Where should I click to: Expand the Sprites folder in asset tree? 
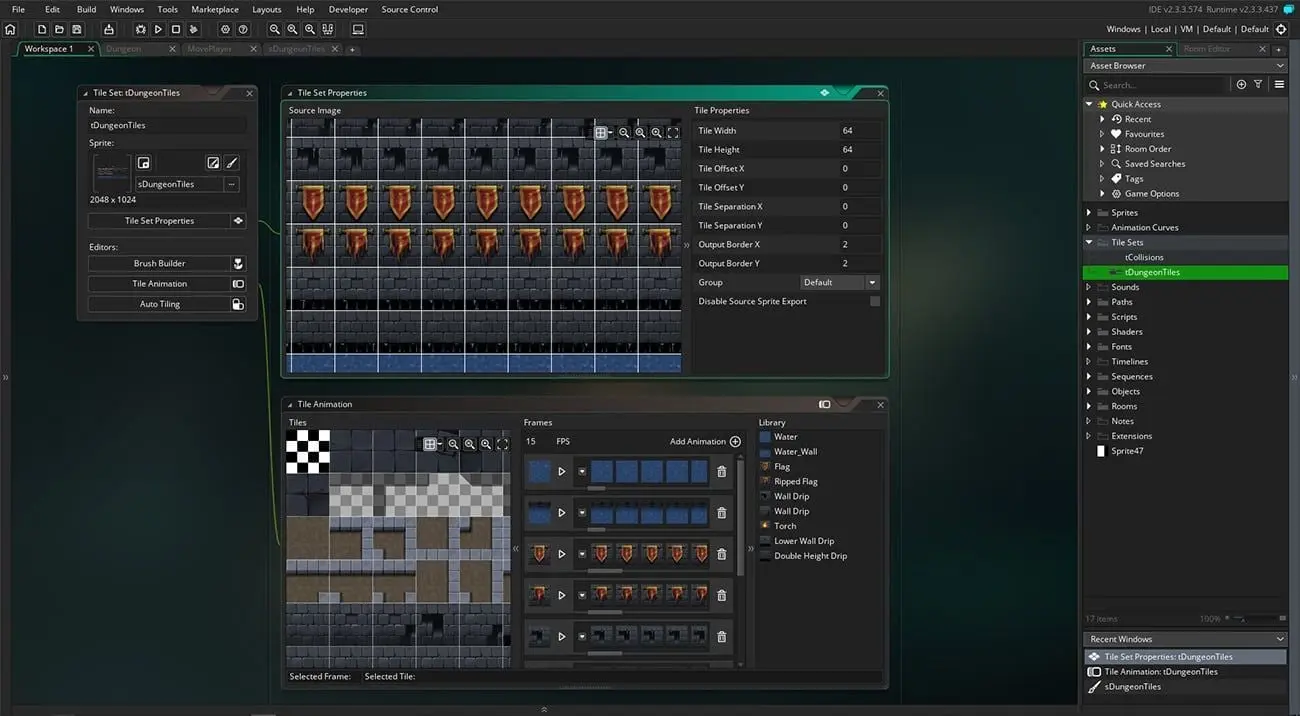[1090, 212]
